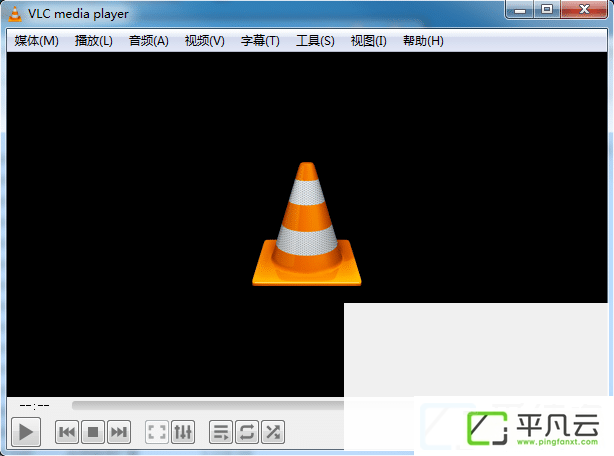Click the VLC cone title bar icon
The width and height of the screenshot is (614, 456).
click(x=15, y=14)
